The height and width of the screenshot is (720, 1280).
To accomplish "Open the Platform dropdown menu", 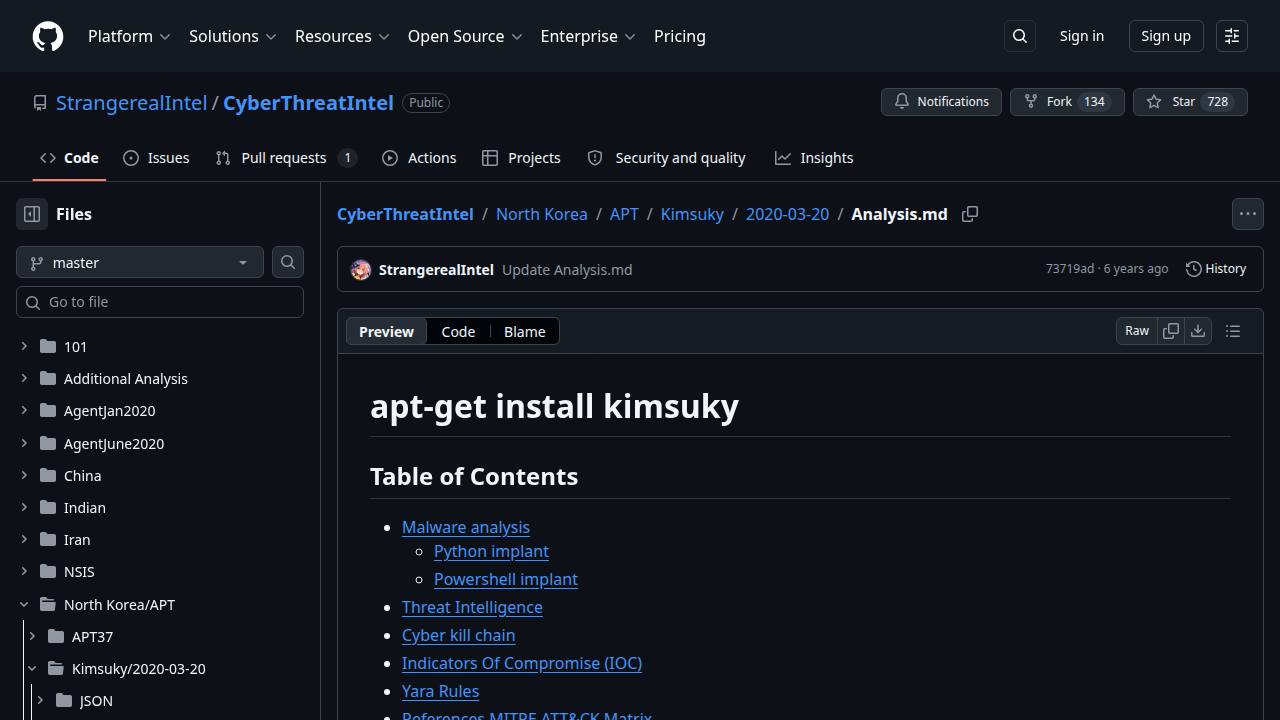I will tap(129, 36).
